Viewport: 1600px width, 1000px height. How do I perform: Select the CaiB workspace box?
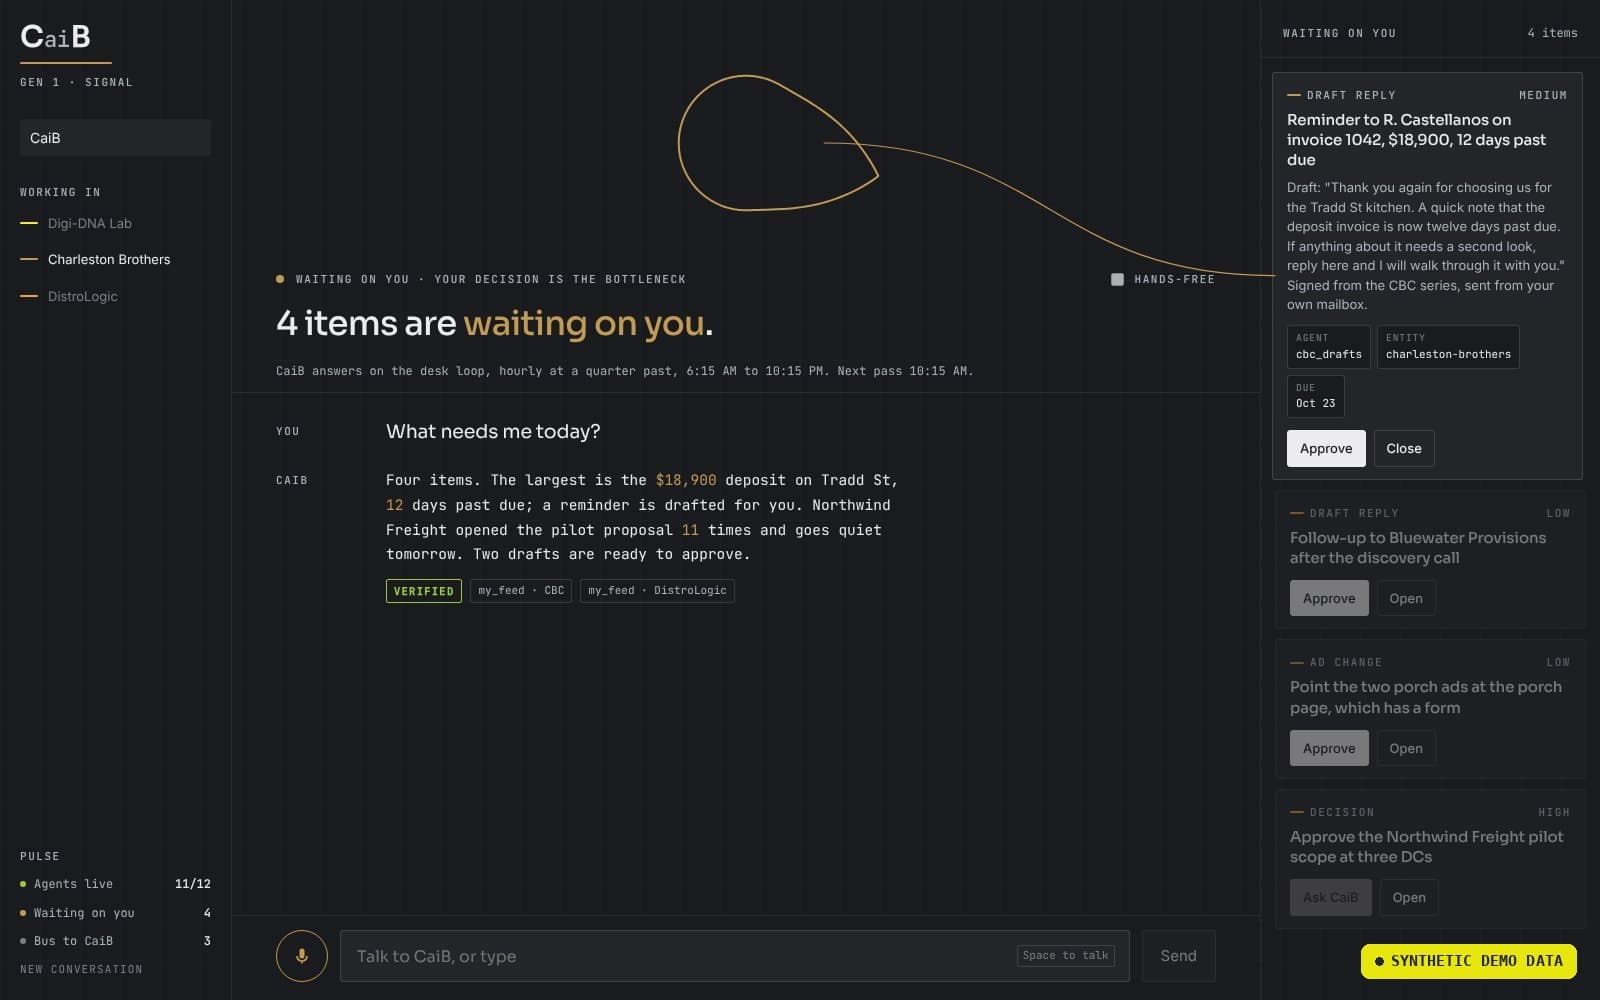(115, 138)
